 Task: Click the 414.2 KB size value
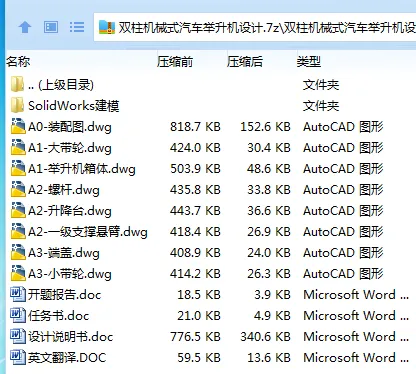click(x=195, y=274)
